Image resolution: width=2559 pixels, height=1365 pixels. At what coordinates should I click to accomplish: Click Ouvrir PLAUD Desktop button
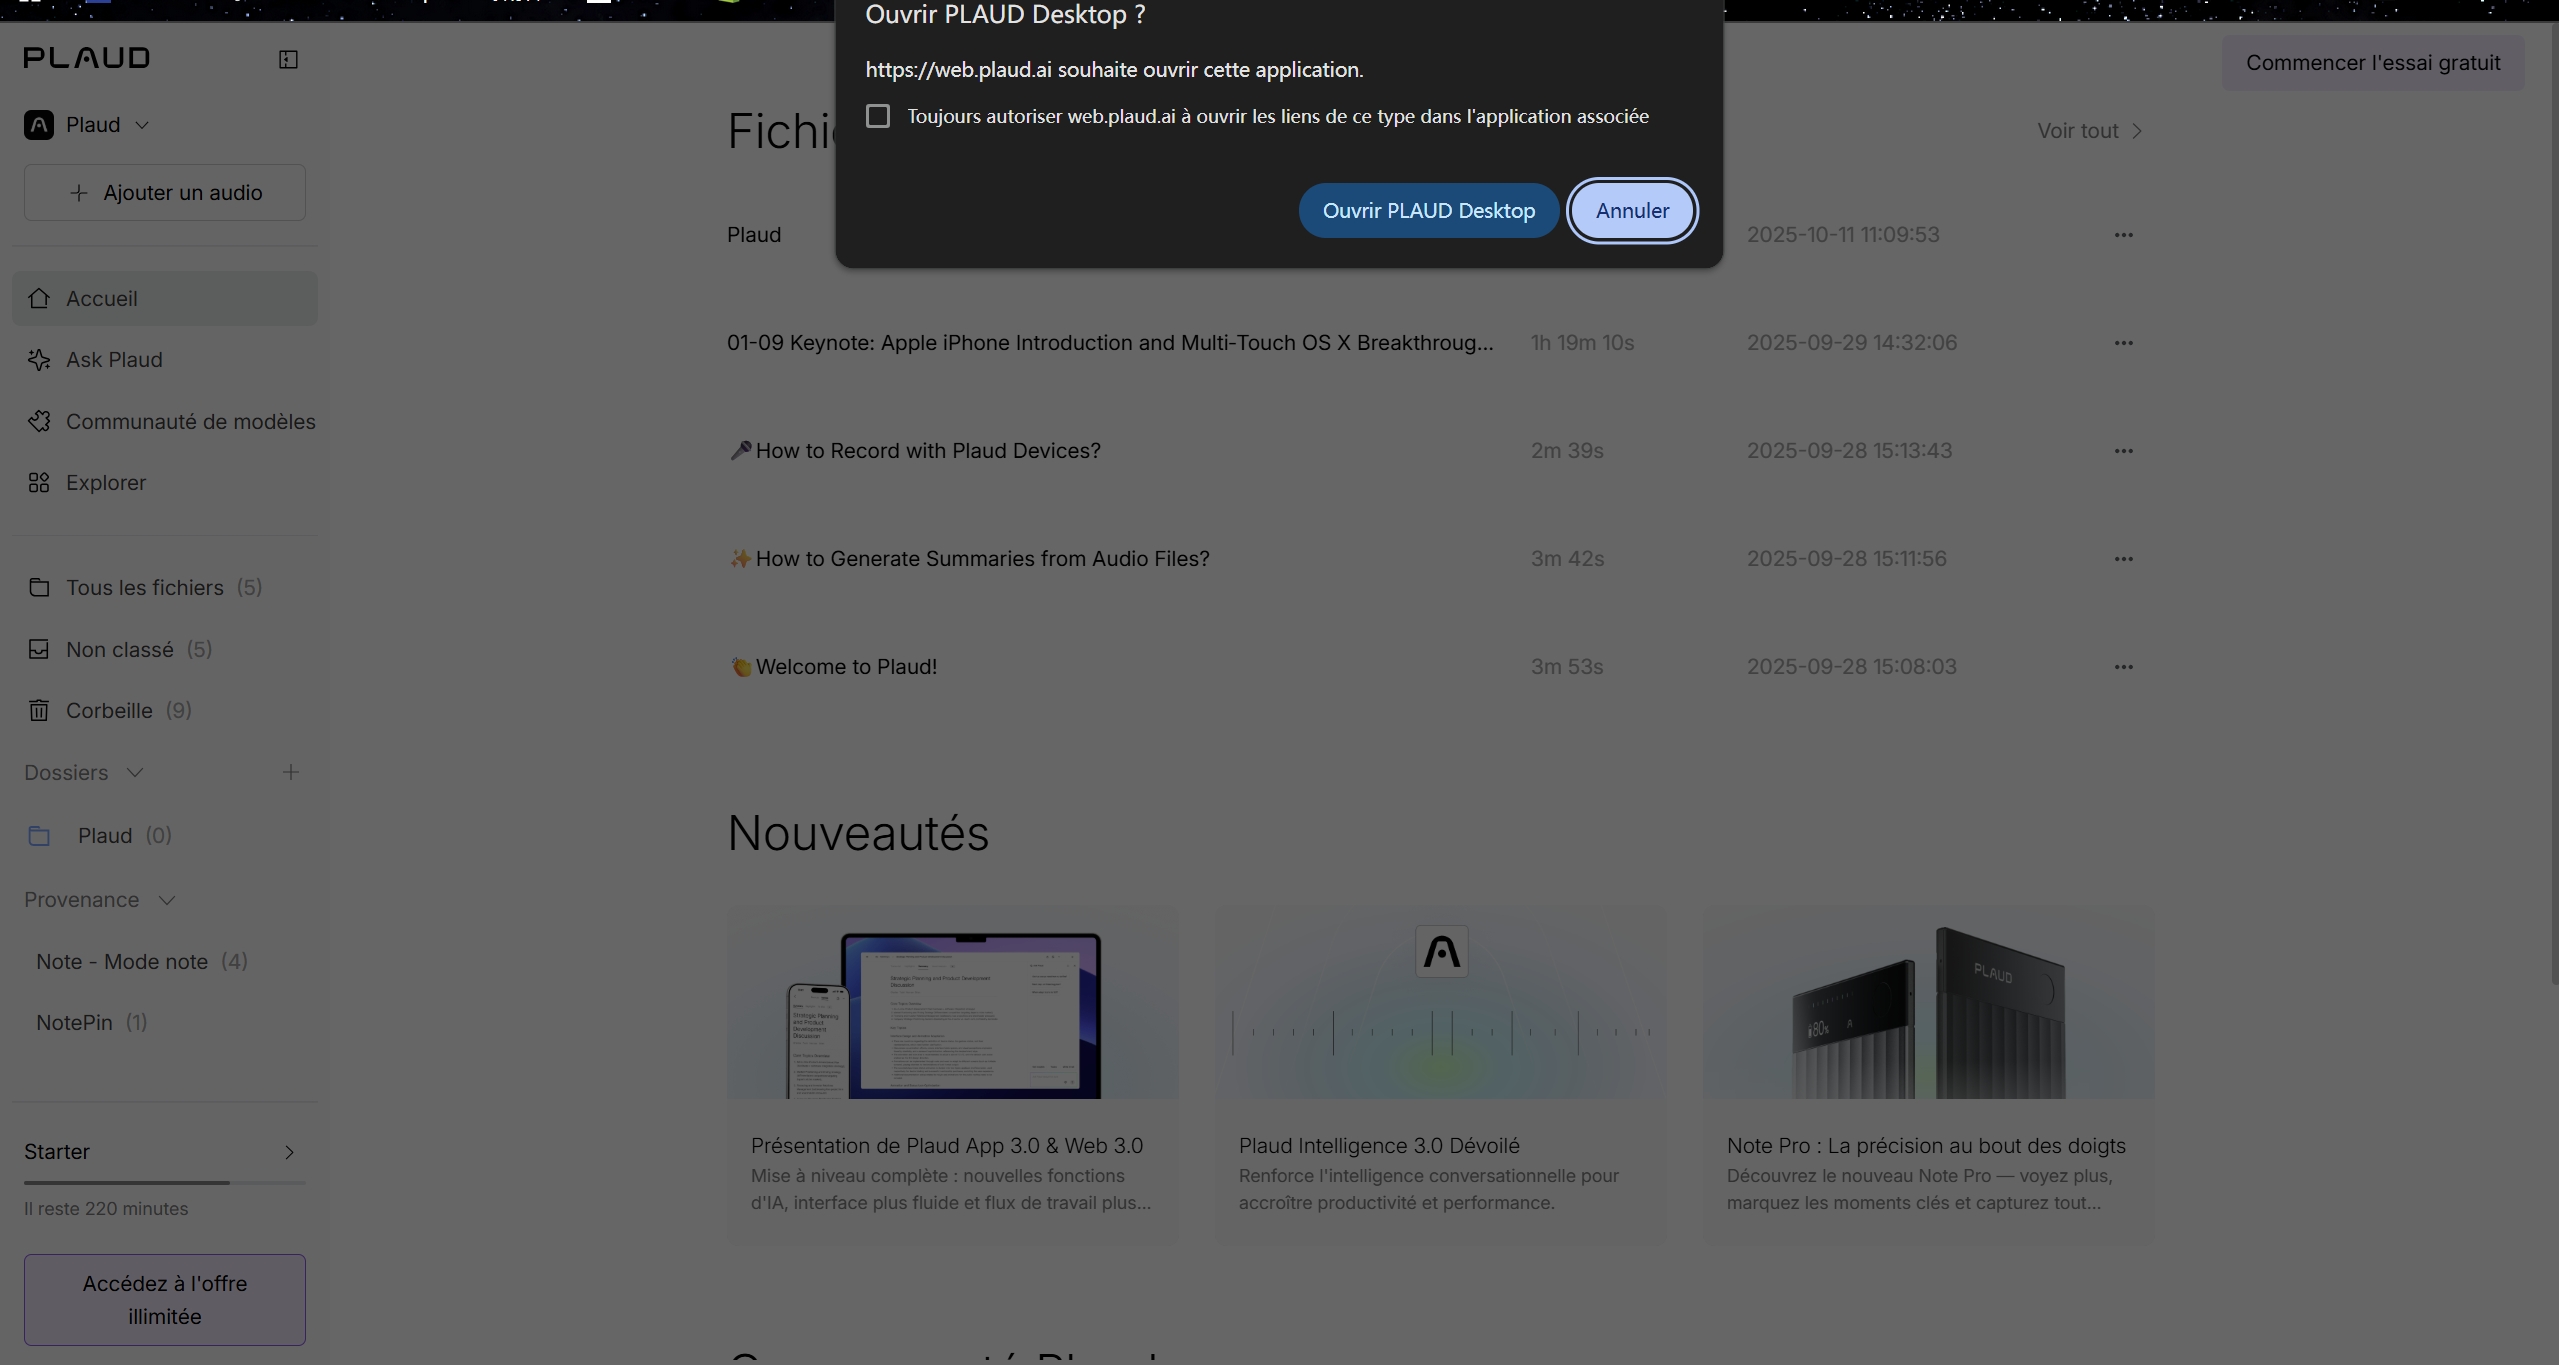pyautogui.click(x=1428, y=210)
